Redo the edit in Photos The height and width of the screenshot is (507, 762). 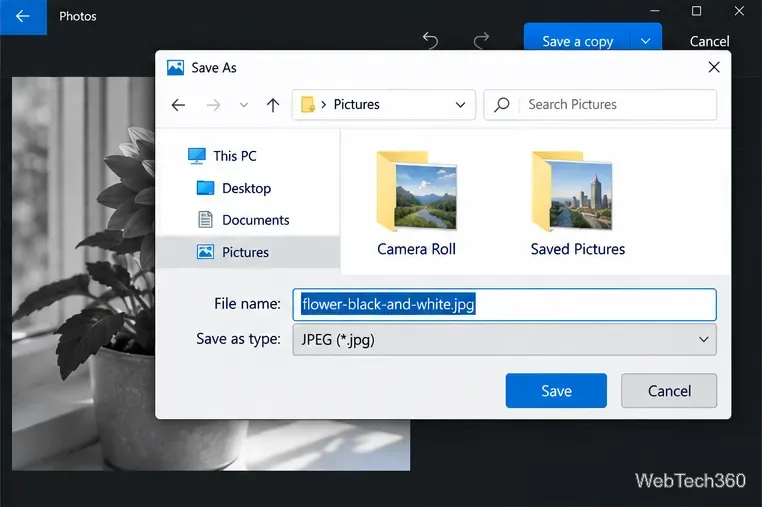(481, 40)
